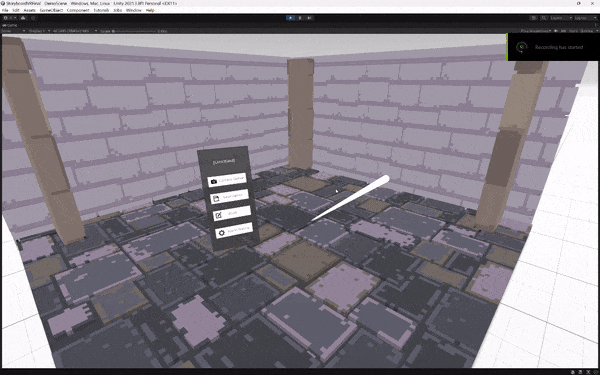Click the version control icon beside the cloud

(x=33, y=18)
